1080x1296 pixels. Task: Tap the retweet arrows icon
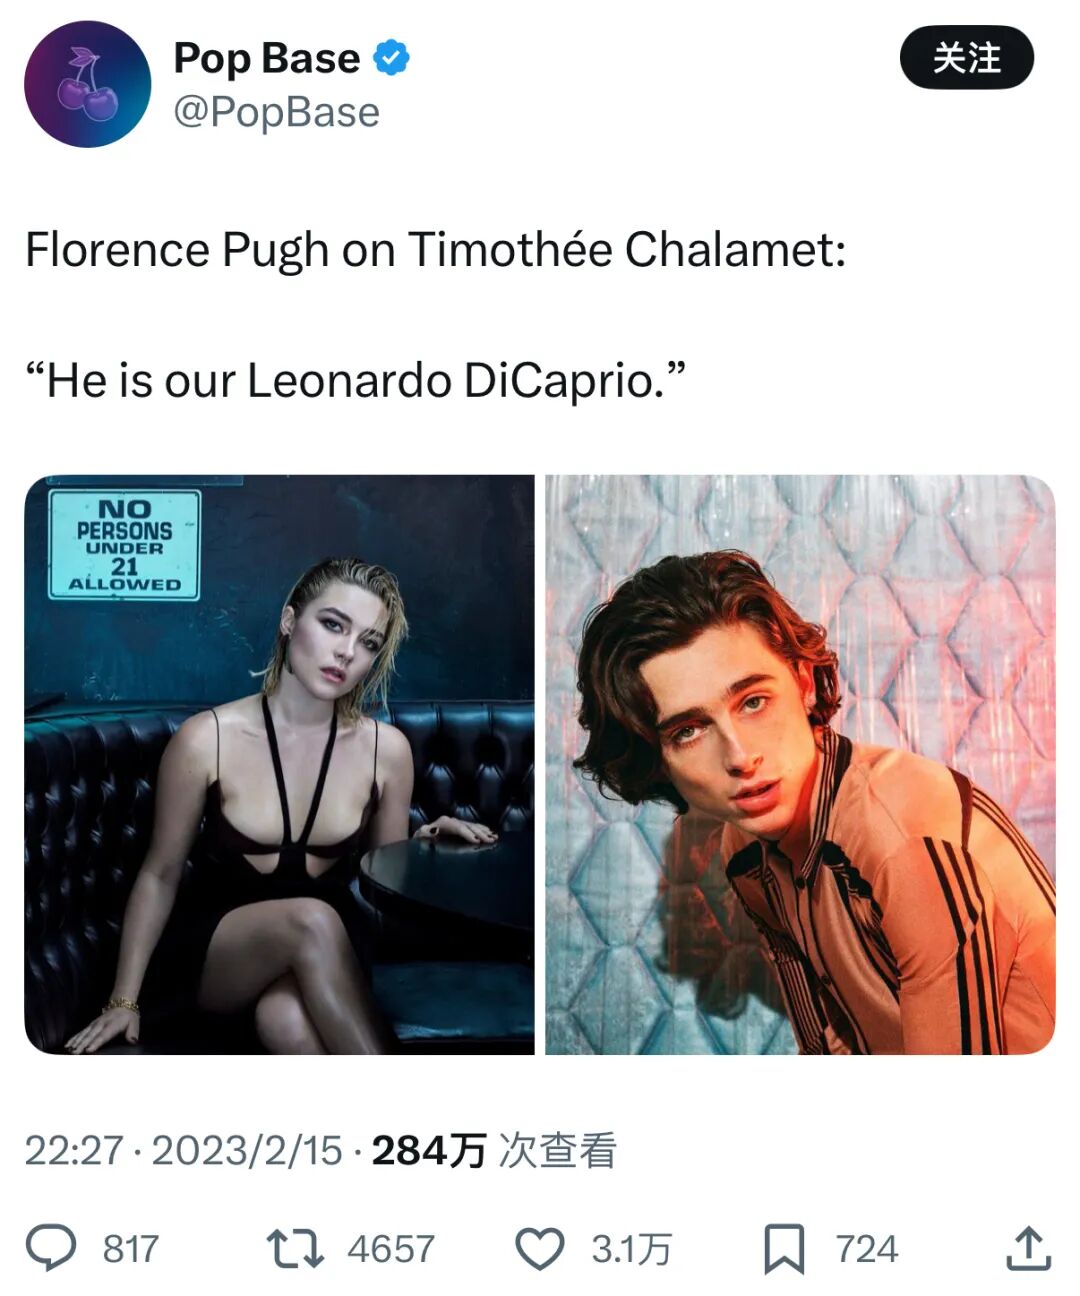pyautogui.click(x=295, y=1249)
